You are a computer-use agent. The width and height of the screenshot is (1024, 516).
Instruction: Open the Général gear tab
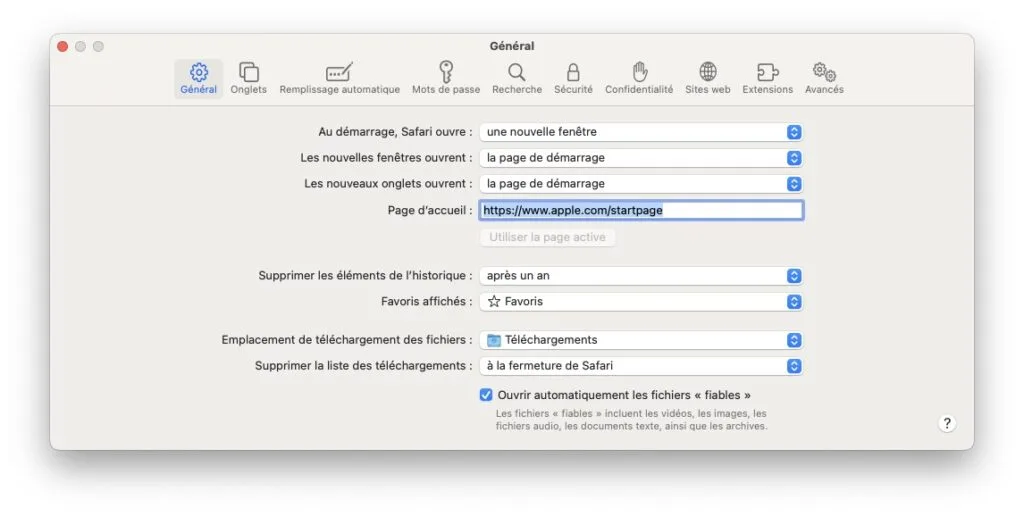(199, 78)
